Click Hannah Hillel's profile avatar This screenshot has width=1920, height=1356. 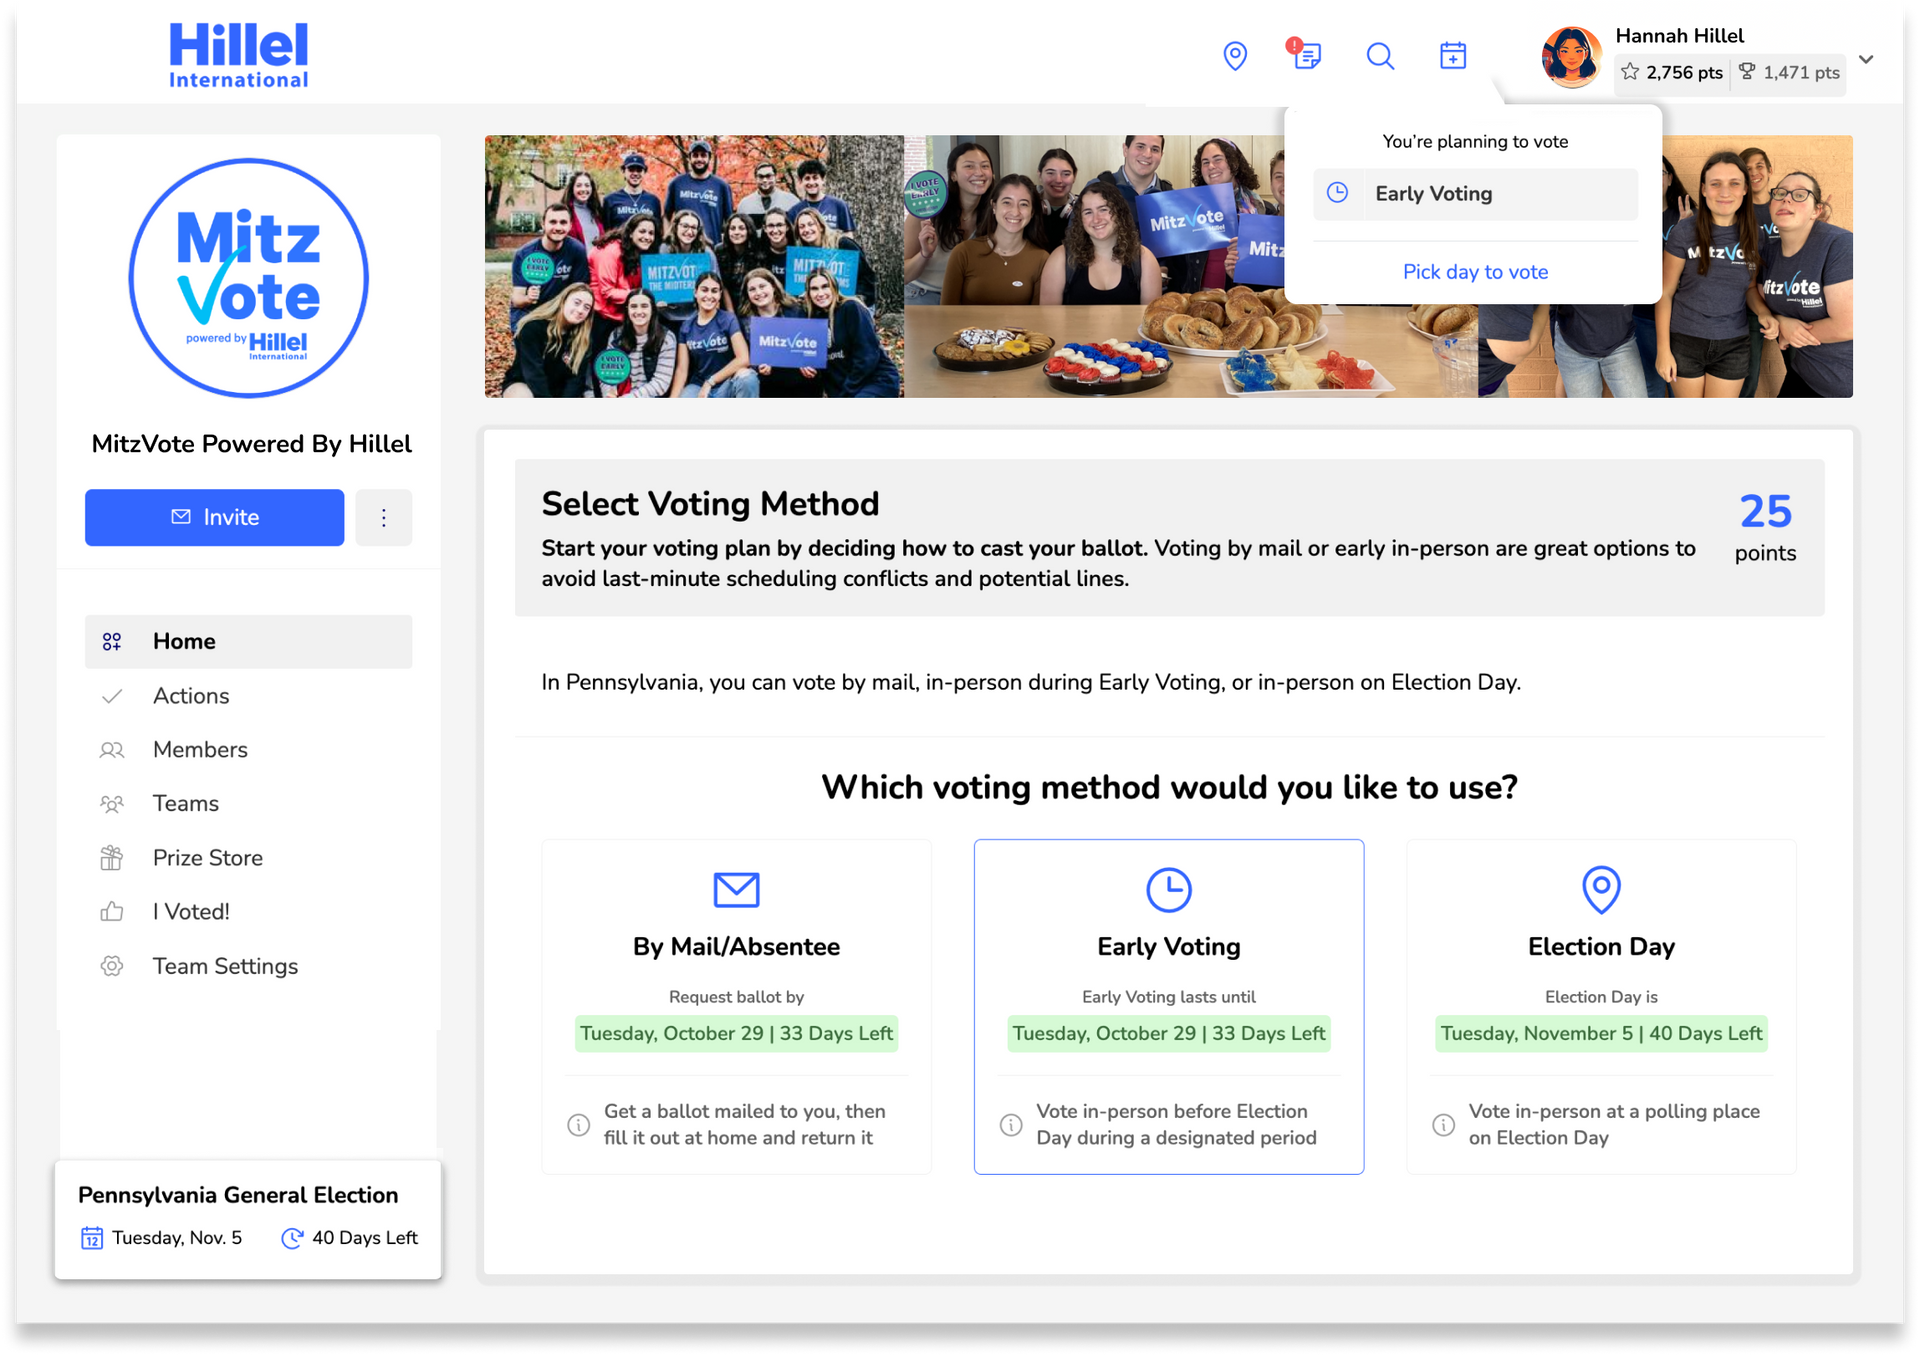point(1572,57)
